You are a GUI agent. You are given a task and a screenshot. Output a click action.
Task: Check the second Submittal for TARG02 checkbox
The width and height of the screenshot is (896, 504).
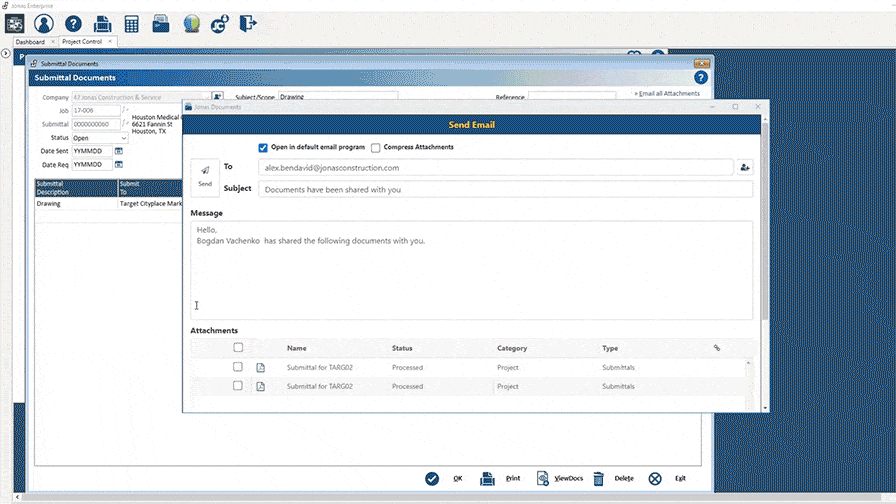[238, 386]
